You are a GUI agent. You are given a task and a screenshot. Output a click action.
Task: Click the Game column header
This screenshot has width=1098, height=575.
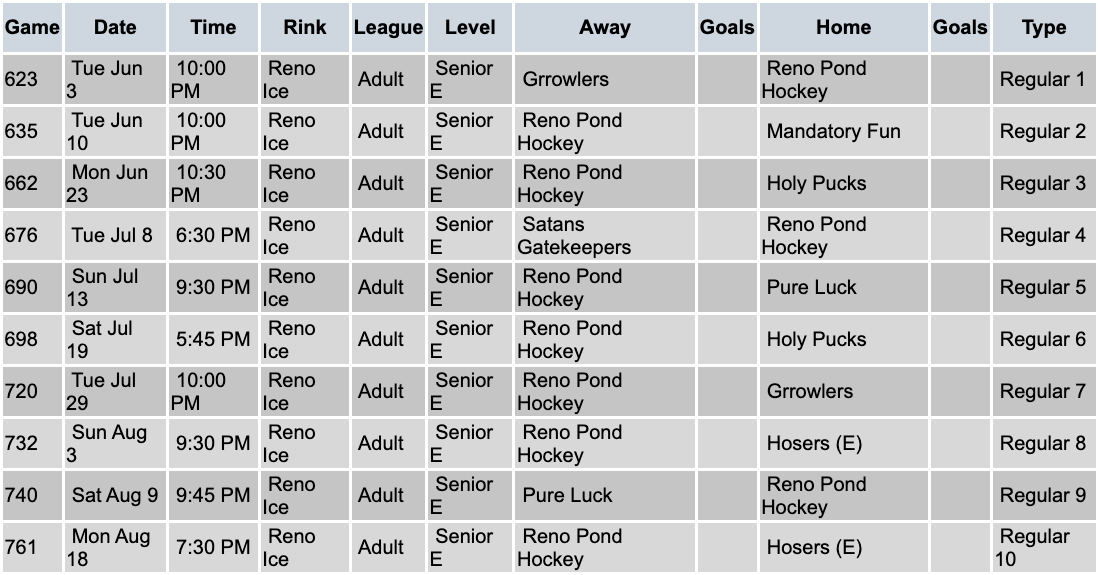[x=32, y=28]
